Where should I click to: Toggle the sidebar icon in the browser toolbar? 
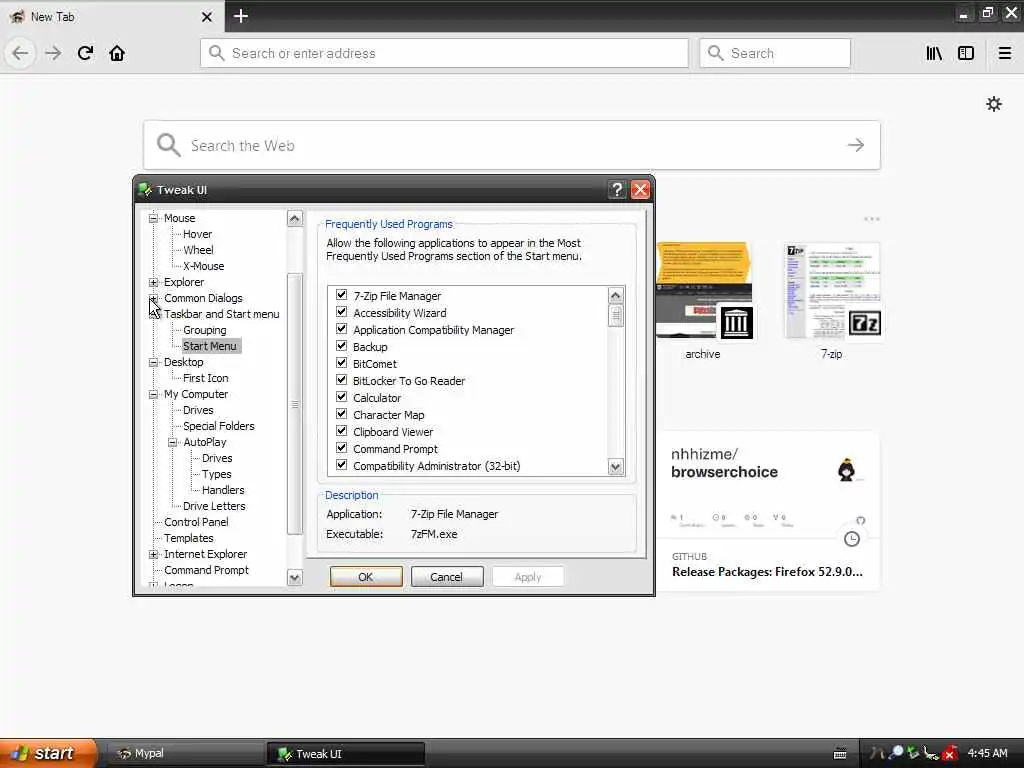pos(966,53)
